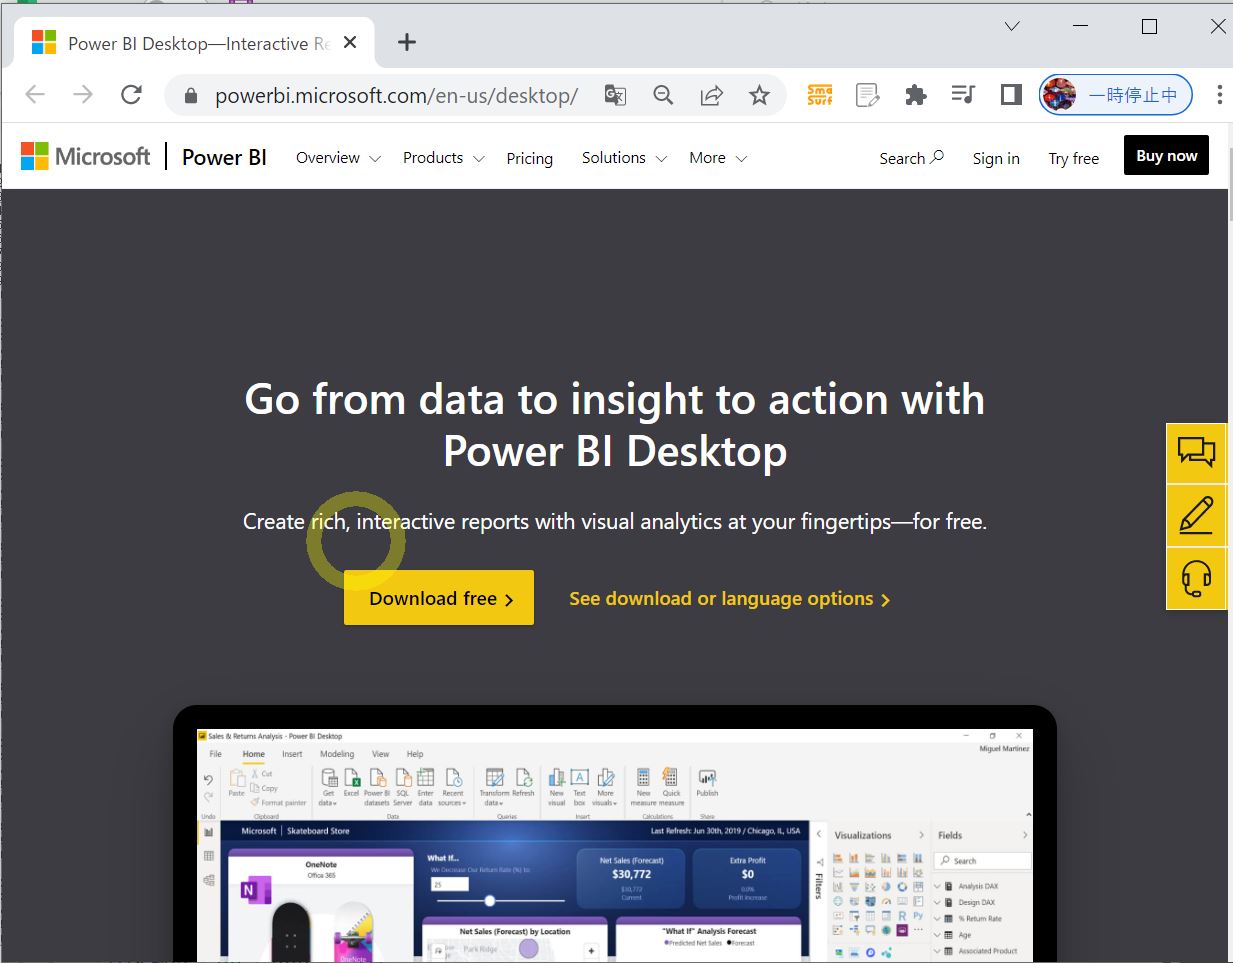The width and height of the screenshot is (1233, 963).
Task: Expand the More navigation menu
Action: (718, 158)
